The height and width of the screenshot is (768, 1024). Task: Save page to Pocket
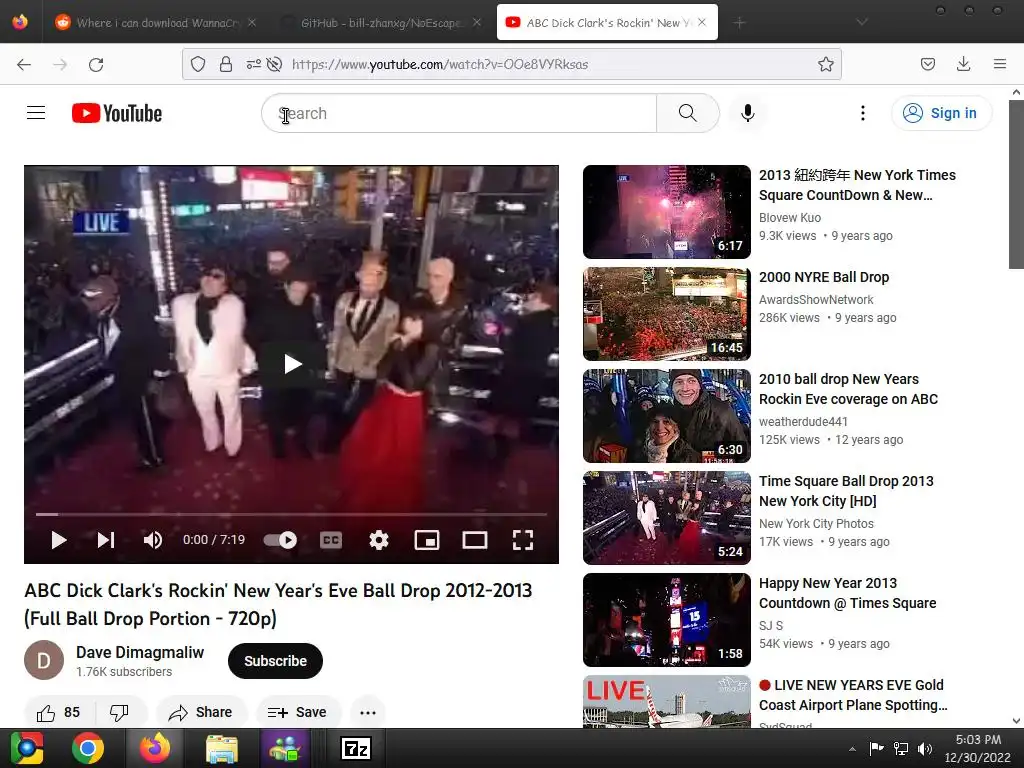coord(928,64)
